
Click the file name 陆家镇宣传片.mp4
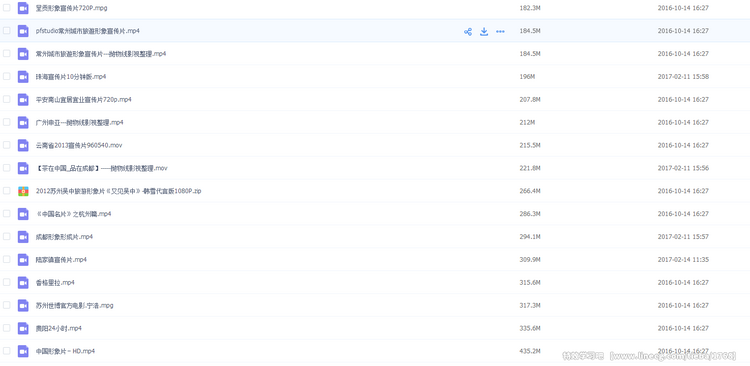point(61,260)
